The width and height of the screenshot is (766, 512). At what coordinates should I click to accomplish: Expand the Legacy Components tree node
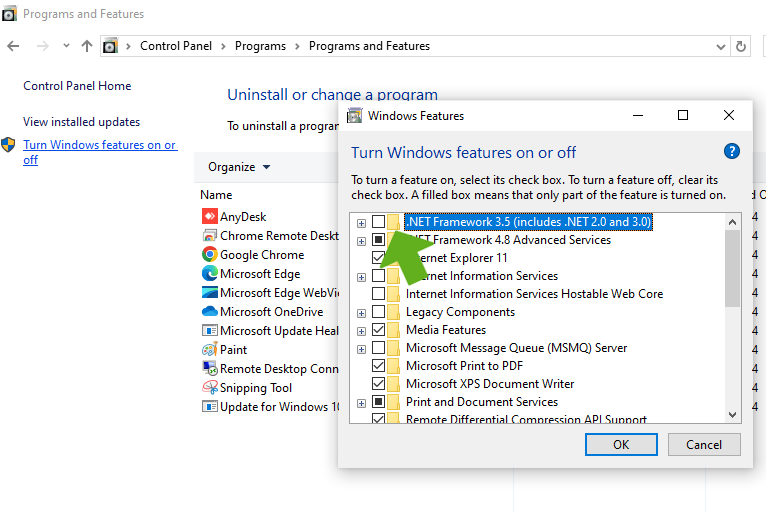[361, 312]
